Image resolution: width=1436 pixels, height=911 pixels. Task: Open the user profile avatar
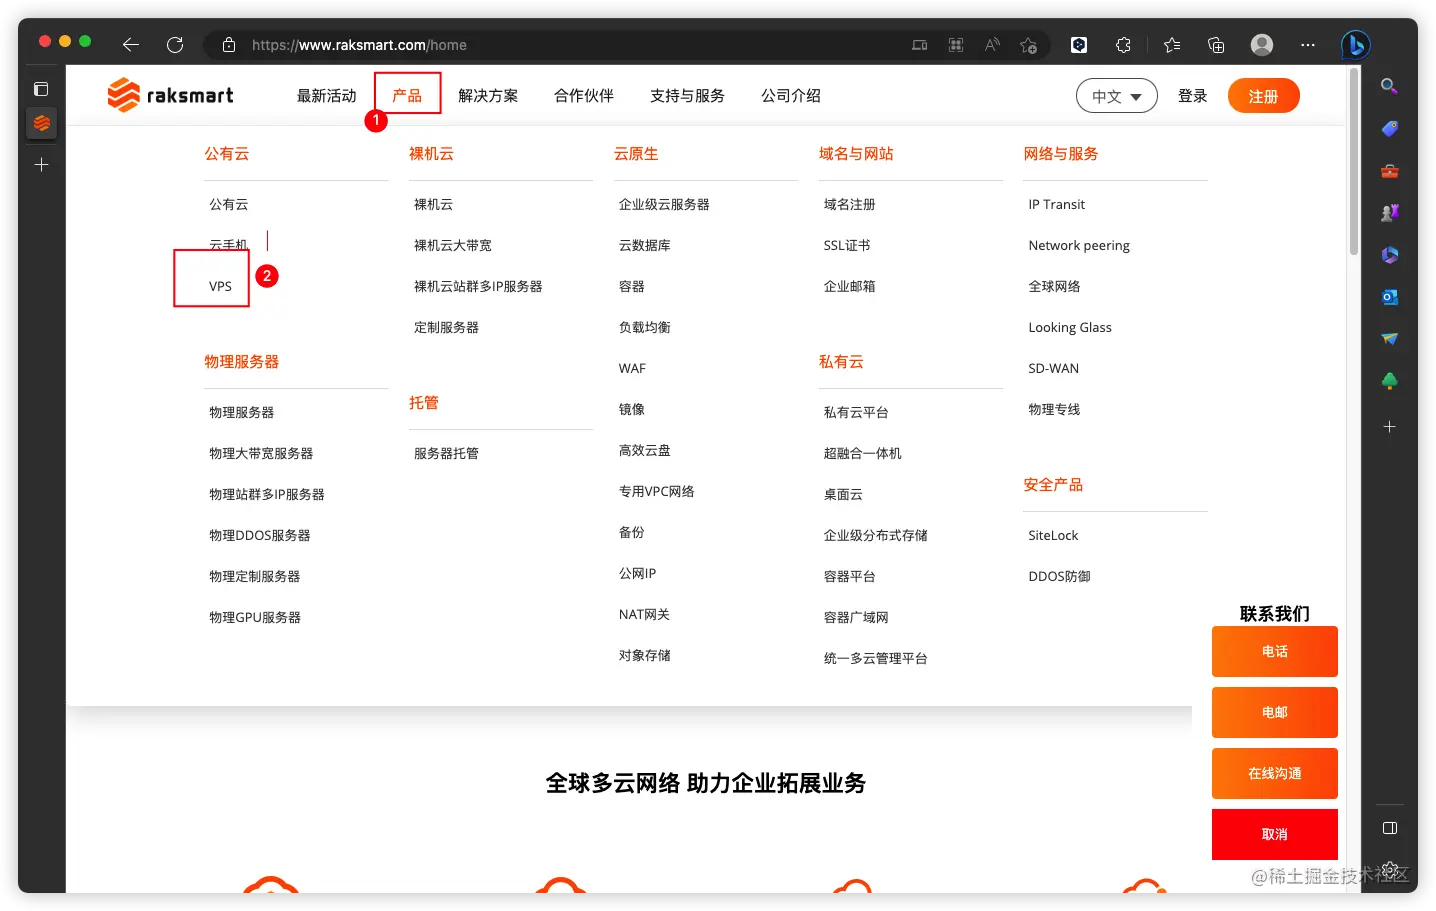pyautogui.click(x=1262, y=45)
